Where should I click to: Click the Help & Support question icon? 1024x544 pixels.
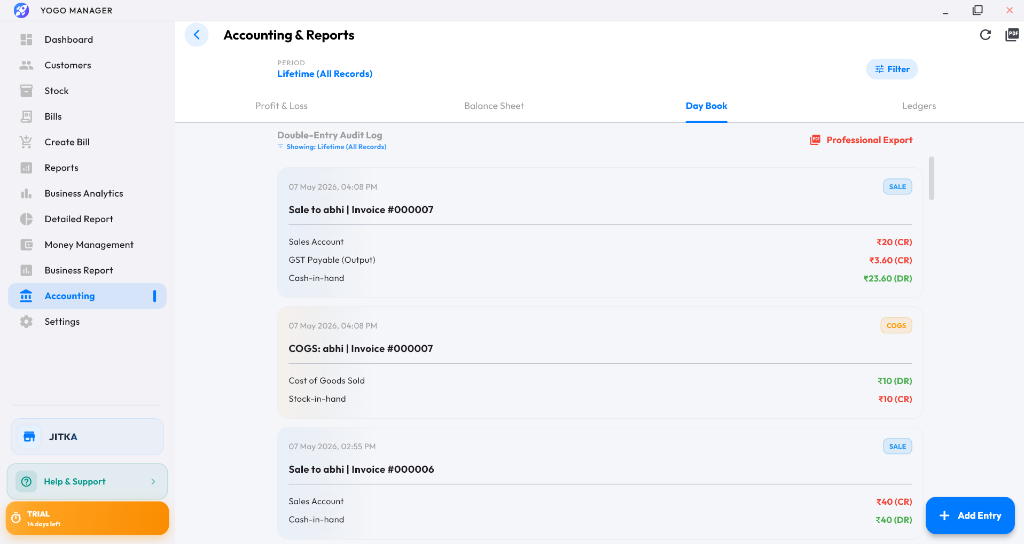click(26, 482)
